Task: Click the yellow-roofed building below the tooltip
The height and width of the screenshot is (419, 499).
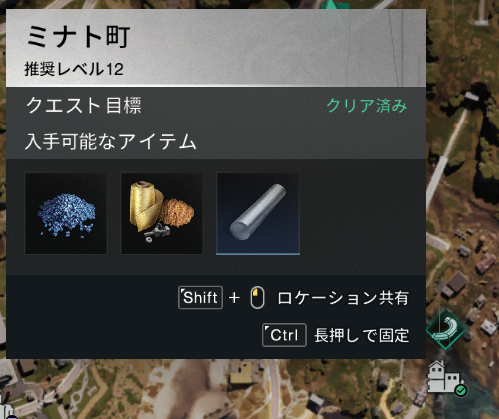Action: tap(243, 372)
